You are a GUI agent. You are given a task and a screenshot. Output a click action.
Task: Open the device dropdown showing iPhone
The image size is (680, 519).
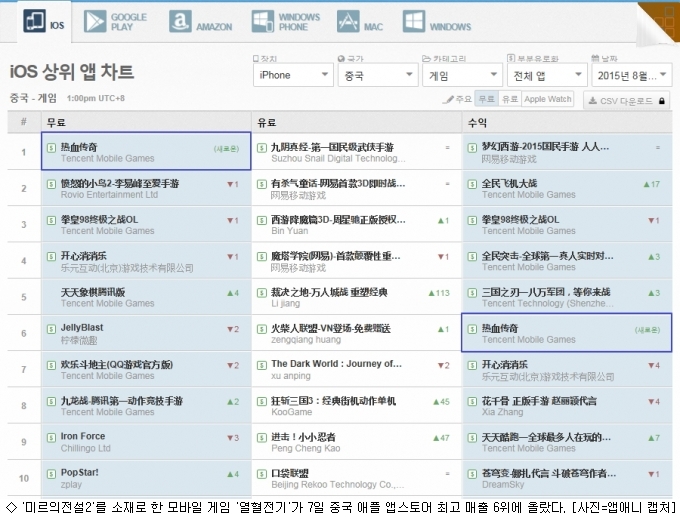tap(293, 75)
